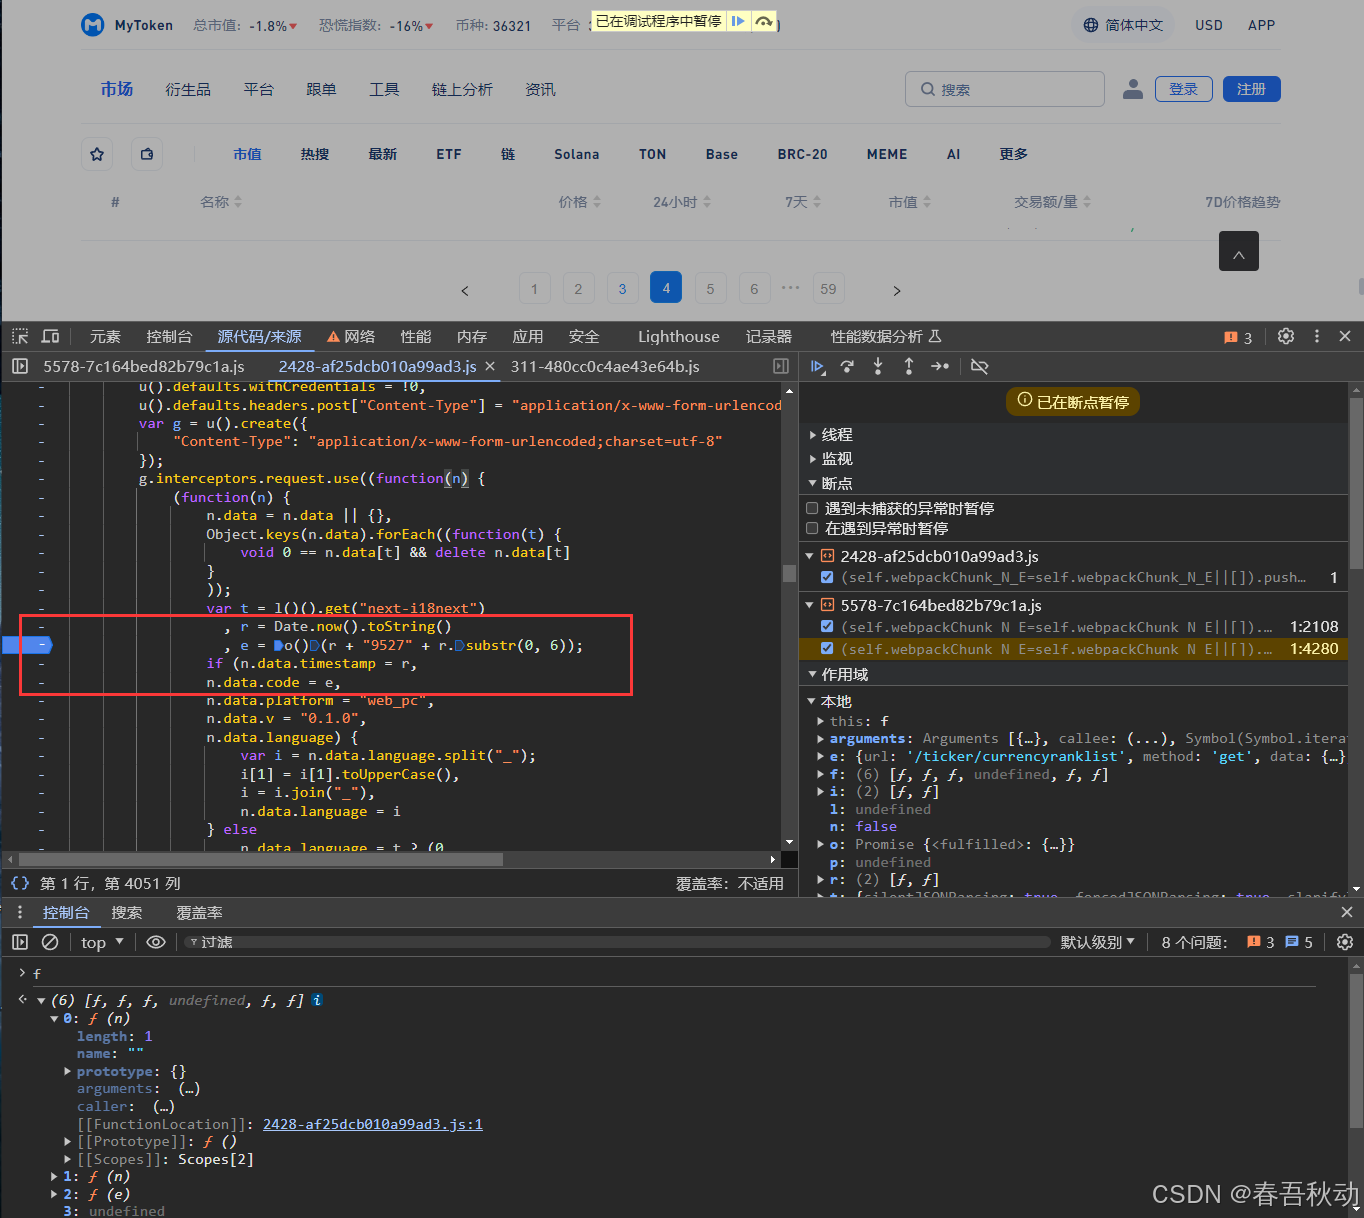Toggle the device toolbar icon
Screen dimensions: 1364x1218
click(x=50, y=336)
